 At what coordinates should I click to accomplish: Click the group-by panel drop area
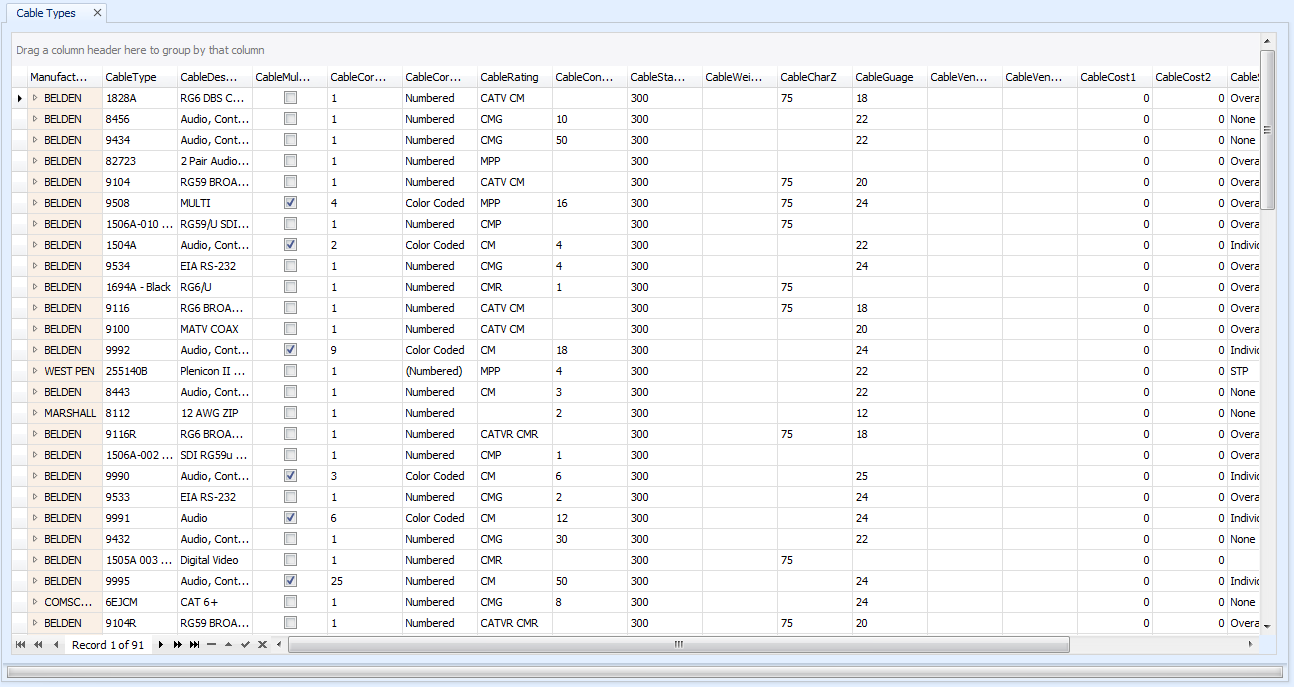(x=636, y=50)
